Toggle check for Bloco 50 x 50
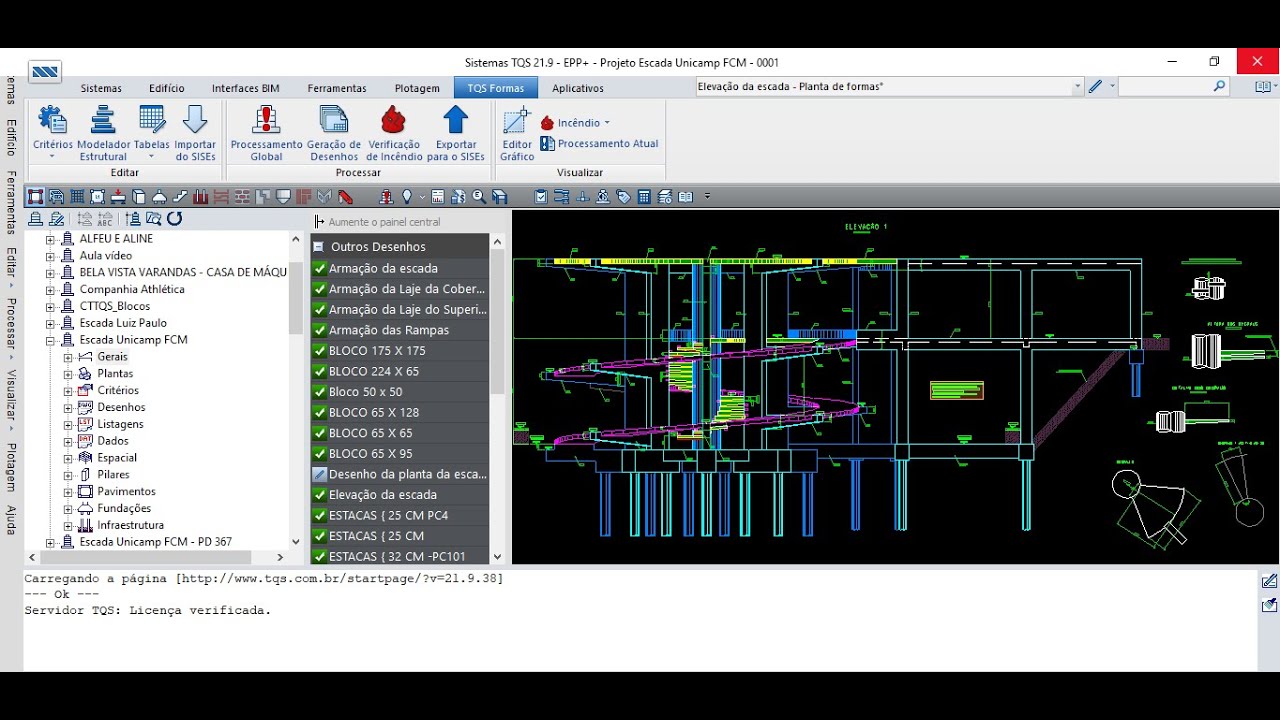 point(320,392)
